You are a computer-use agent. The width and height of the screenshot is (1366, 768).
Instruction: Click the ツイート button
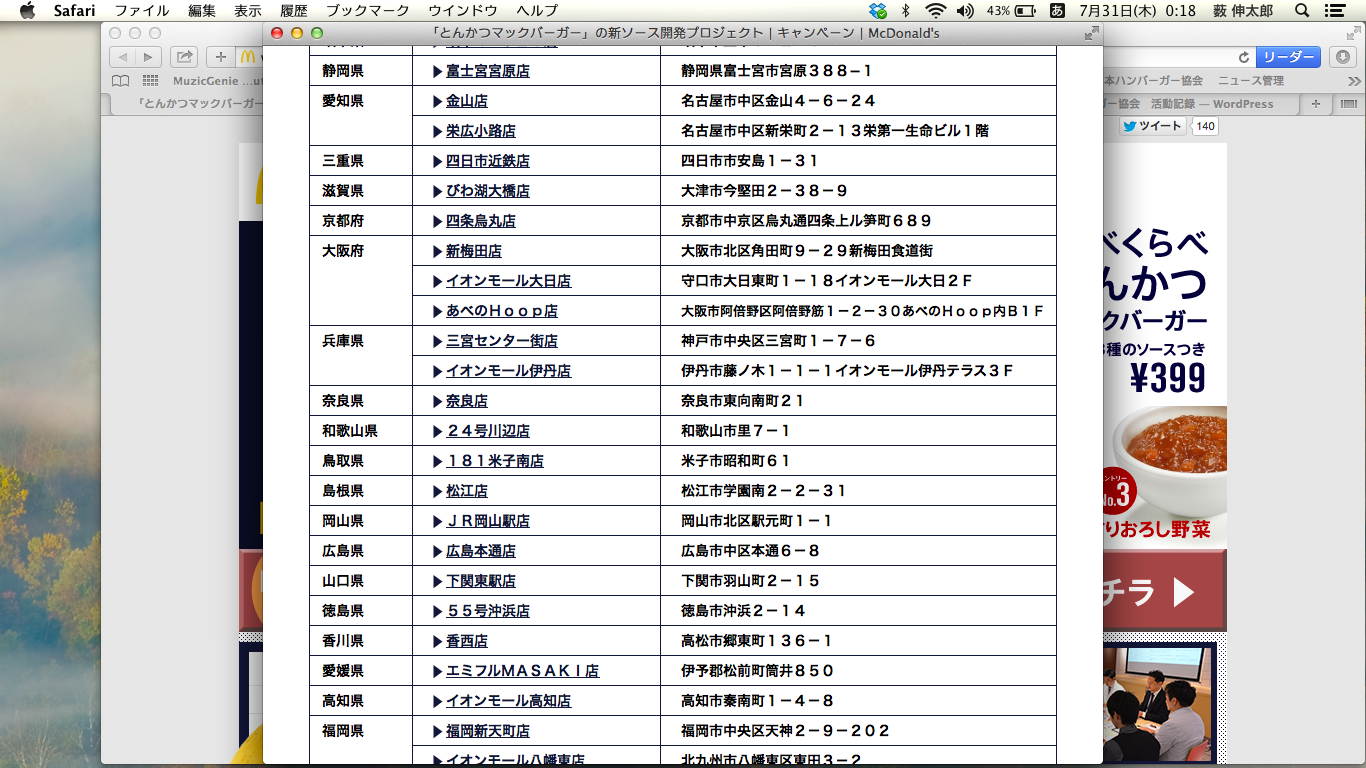(1152, 126)
